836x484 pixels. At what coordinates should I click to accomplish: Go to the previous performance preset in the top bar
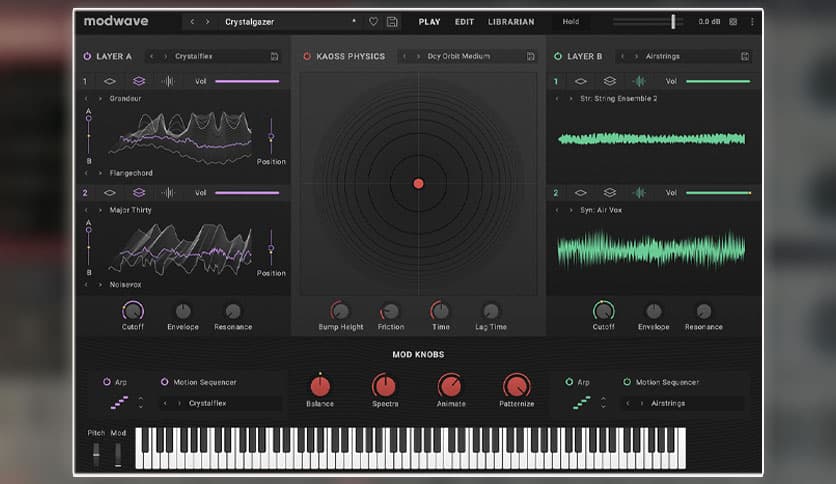pos(192,22)
